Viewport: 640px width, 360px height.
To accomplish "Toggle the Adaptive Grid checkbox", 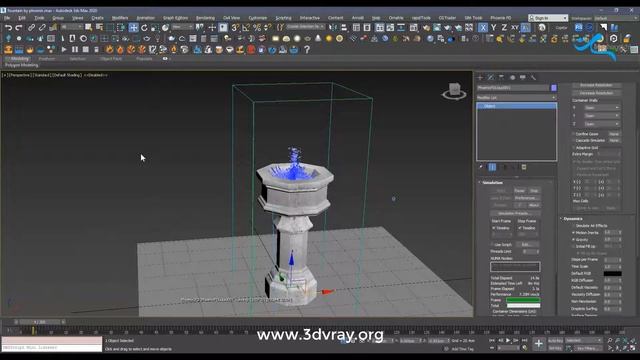I will pos(573,148).
